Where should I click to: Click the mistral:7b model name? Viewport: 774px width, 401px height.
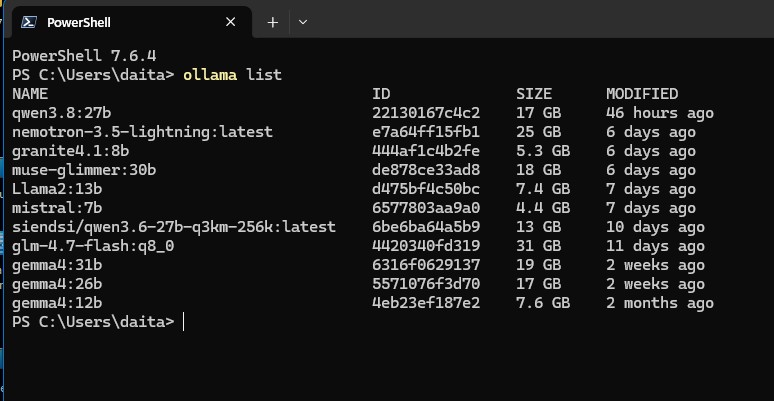tap(57, 208)
